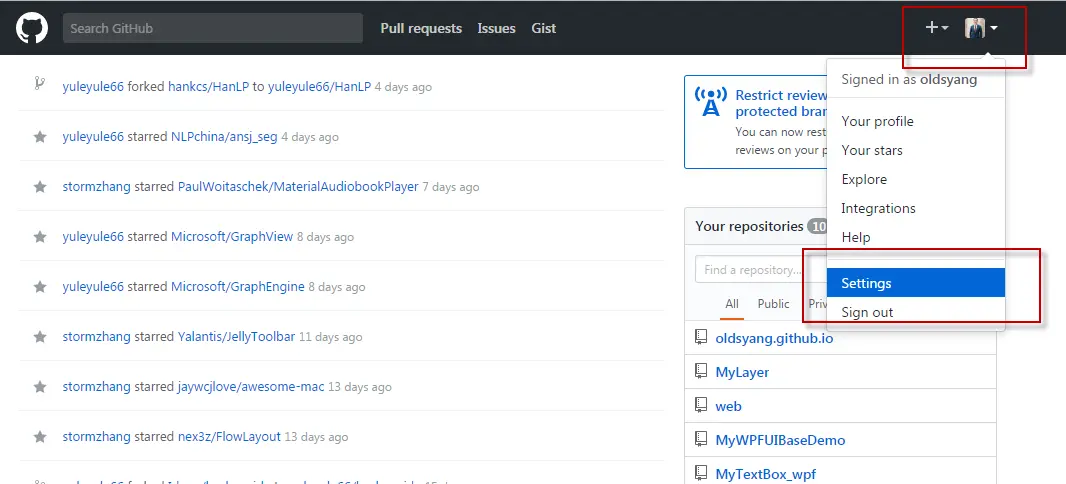
Task: Open MyTextBox_wpf repository
Action: click(766, 474)
